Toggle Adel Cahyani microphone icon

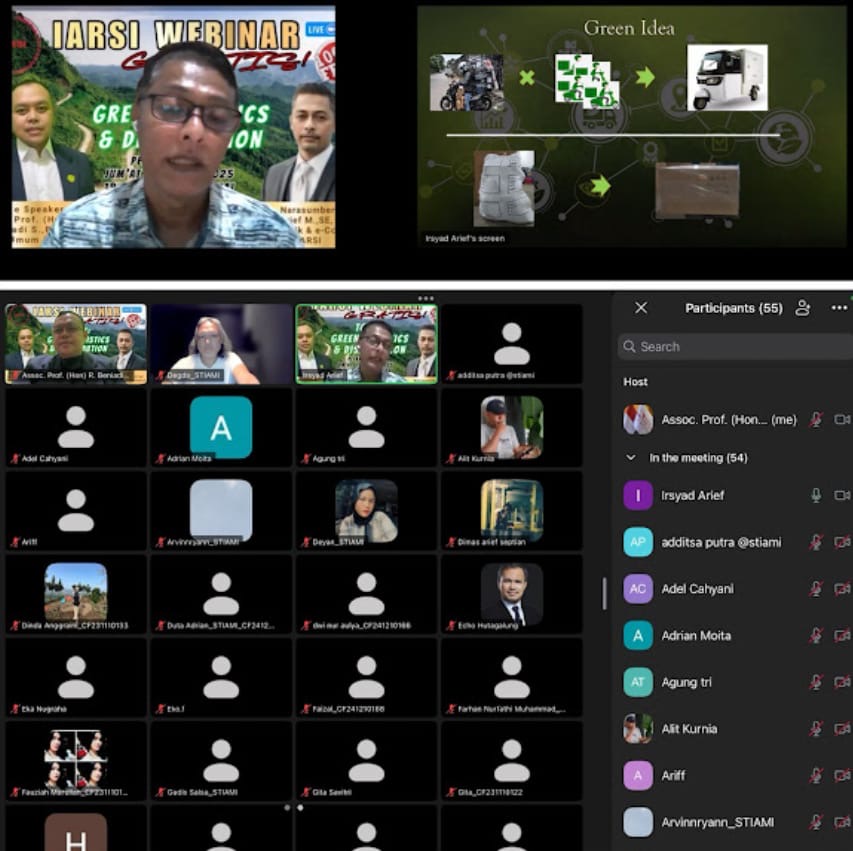(815, 589)
